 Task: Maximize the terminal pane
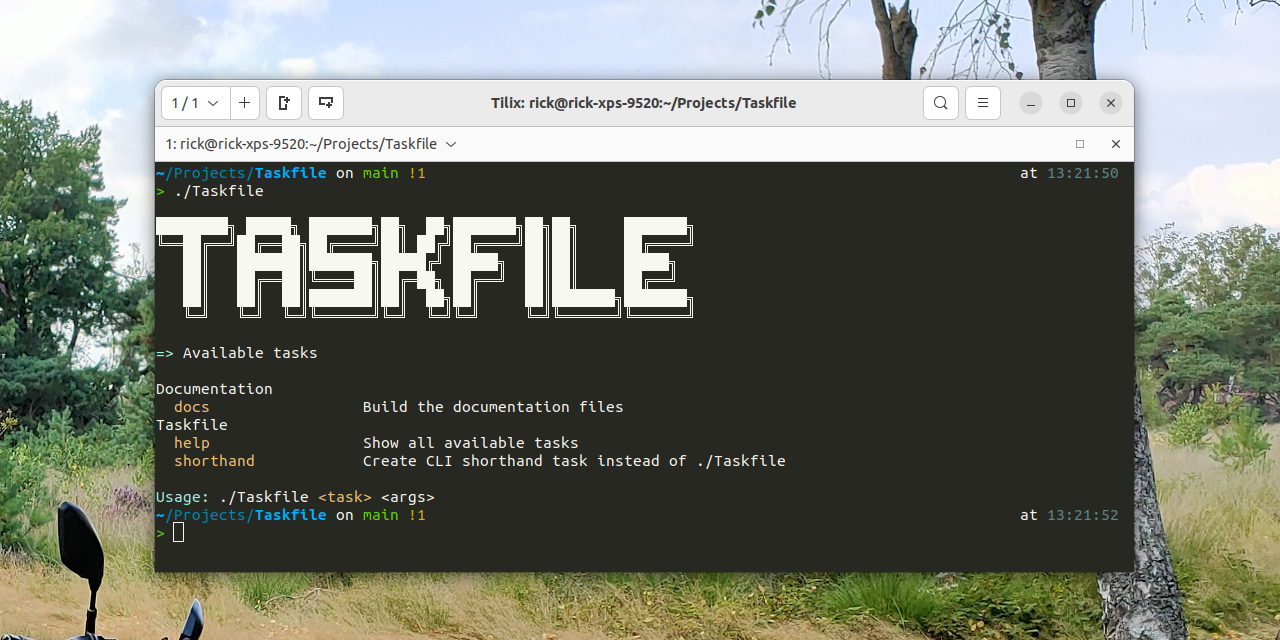click(1080, 144)
